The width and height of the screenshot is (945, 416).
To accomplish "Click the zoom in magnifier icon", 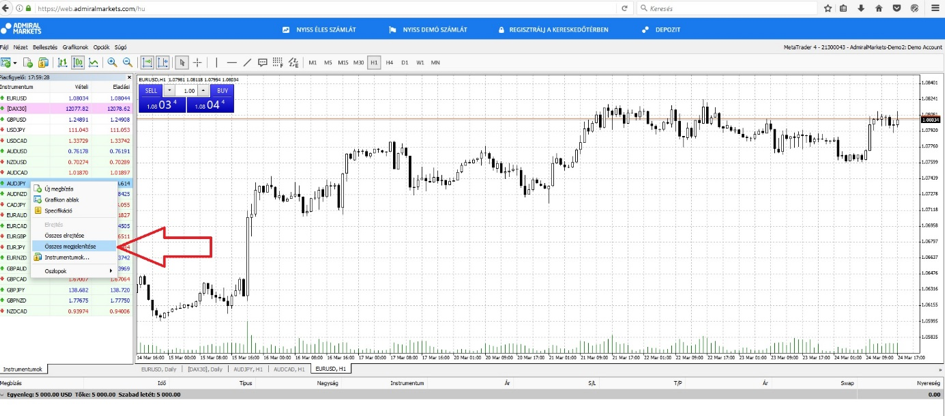I will (112, 63).
